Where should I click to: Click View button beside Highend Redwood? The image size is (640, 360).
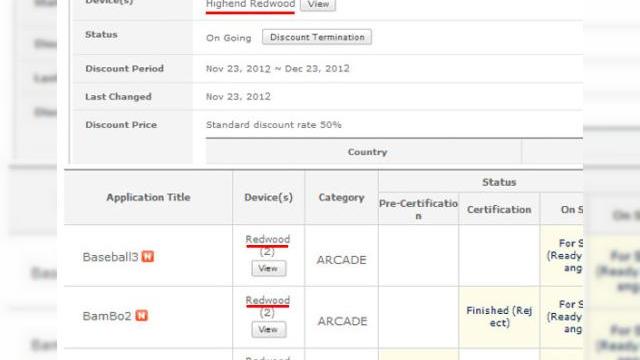[x=318, y=4]
